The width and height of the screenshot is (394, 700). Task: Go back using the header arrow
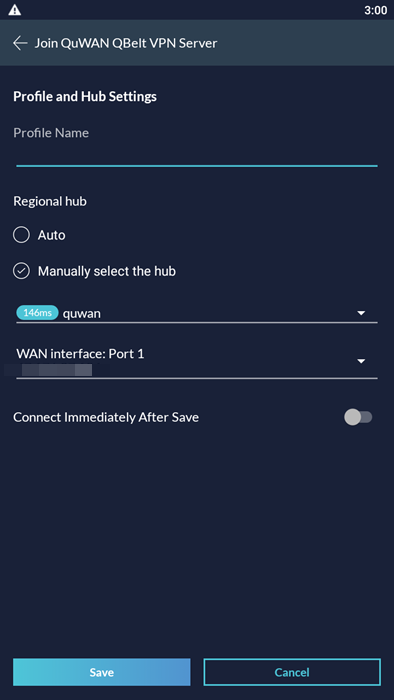20,43
